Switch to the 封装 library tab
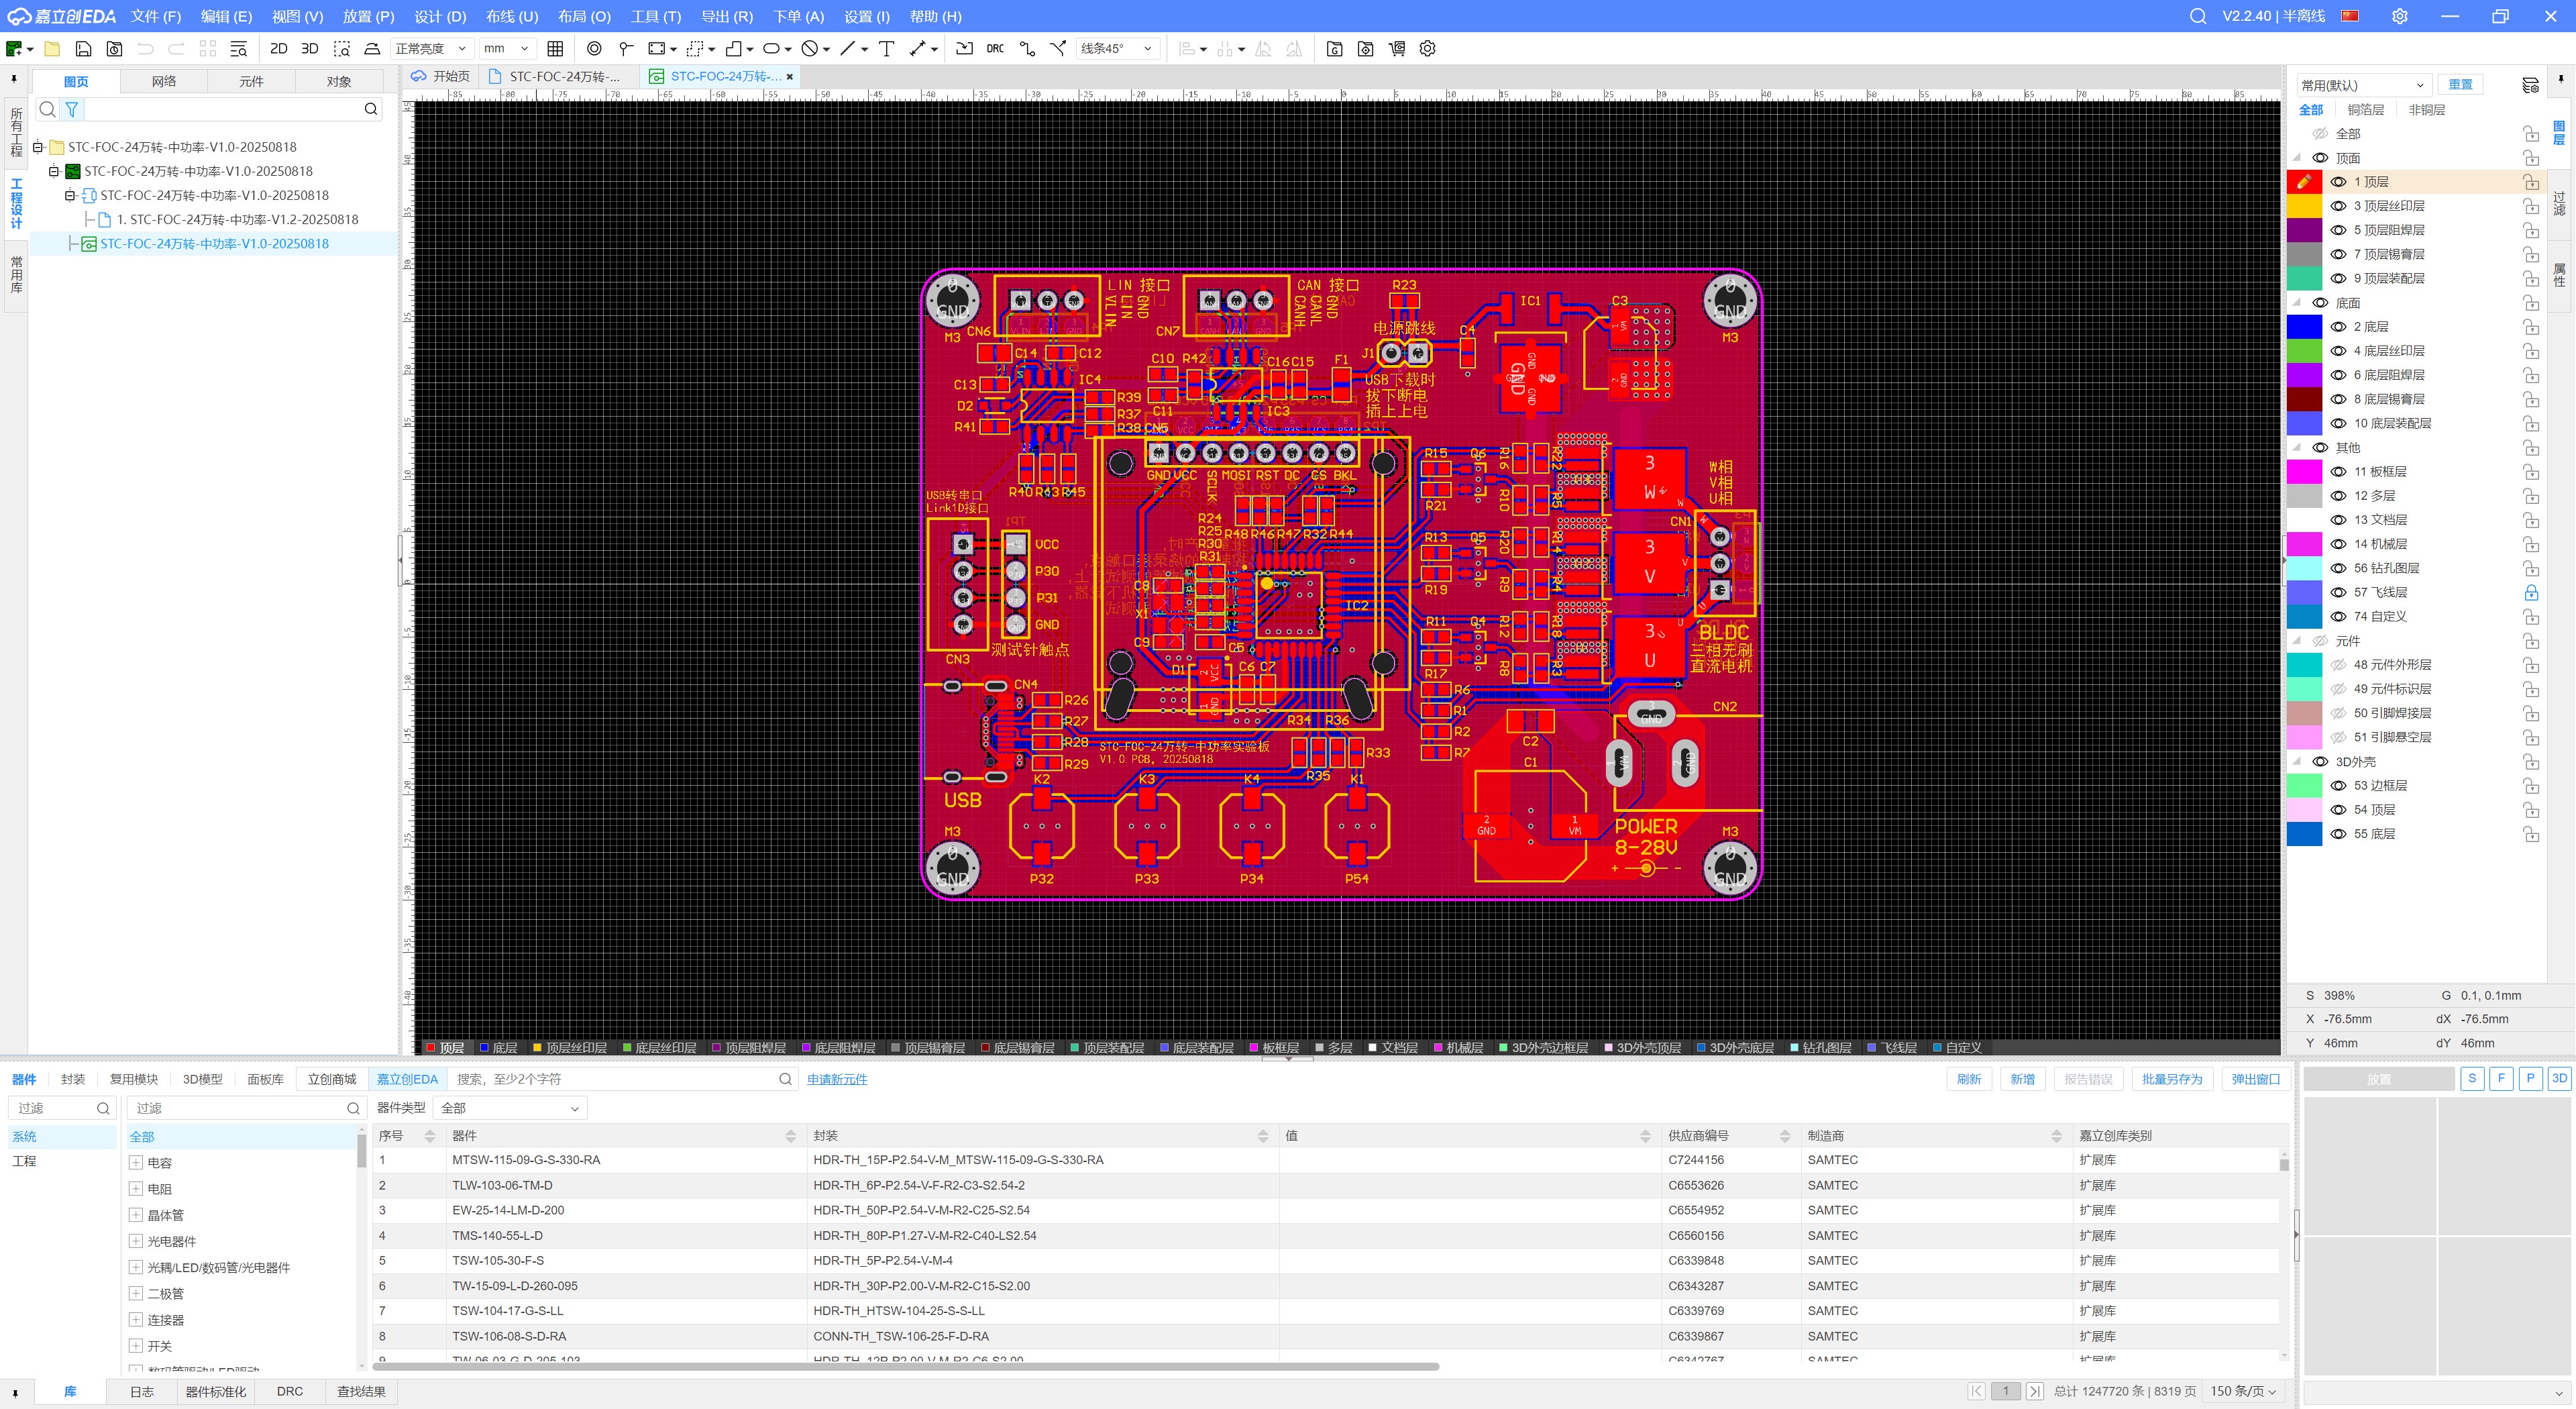Image resolution: width=2576 pixels, height=1409 pixels. pos(73,1079)
